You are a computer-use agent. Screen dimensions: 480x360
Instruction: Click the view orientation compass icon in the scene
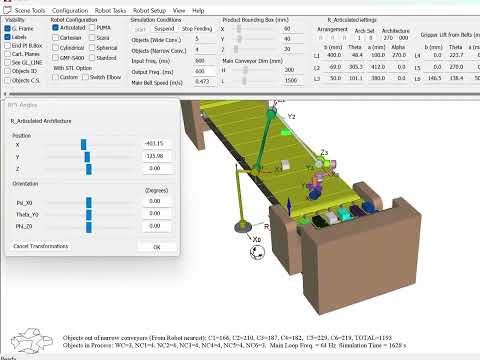tap(257, 252)
